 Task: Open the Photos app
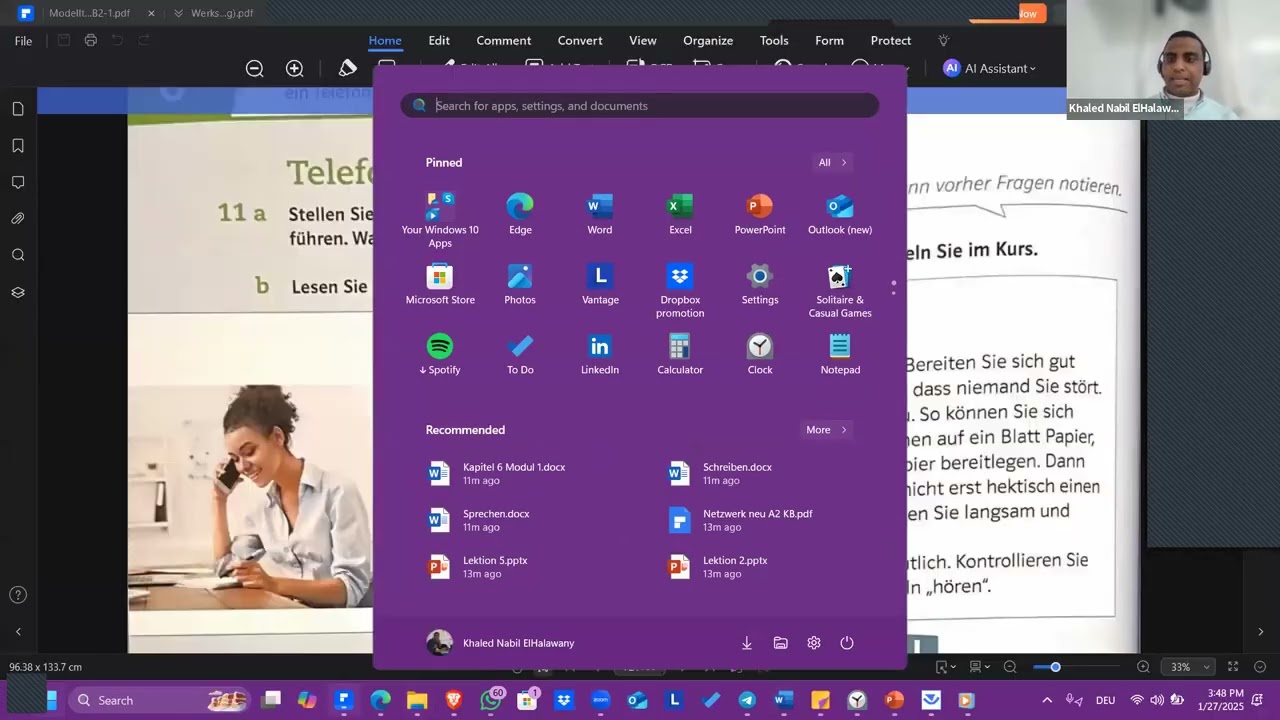520,284
